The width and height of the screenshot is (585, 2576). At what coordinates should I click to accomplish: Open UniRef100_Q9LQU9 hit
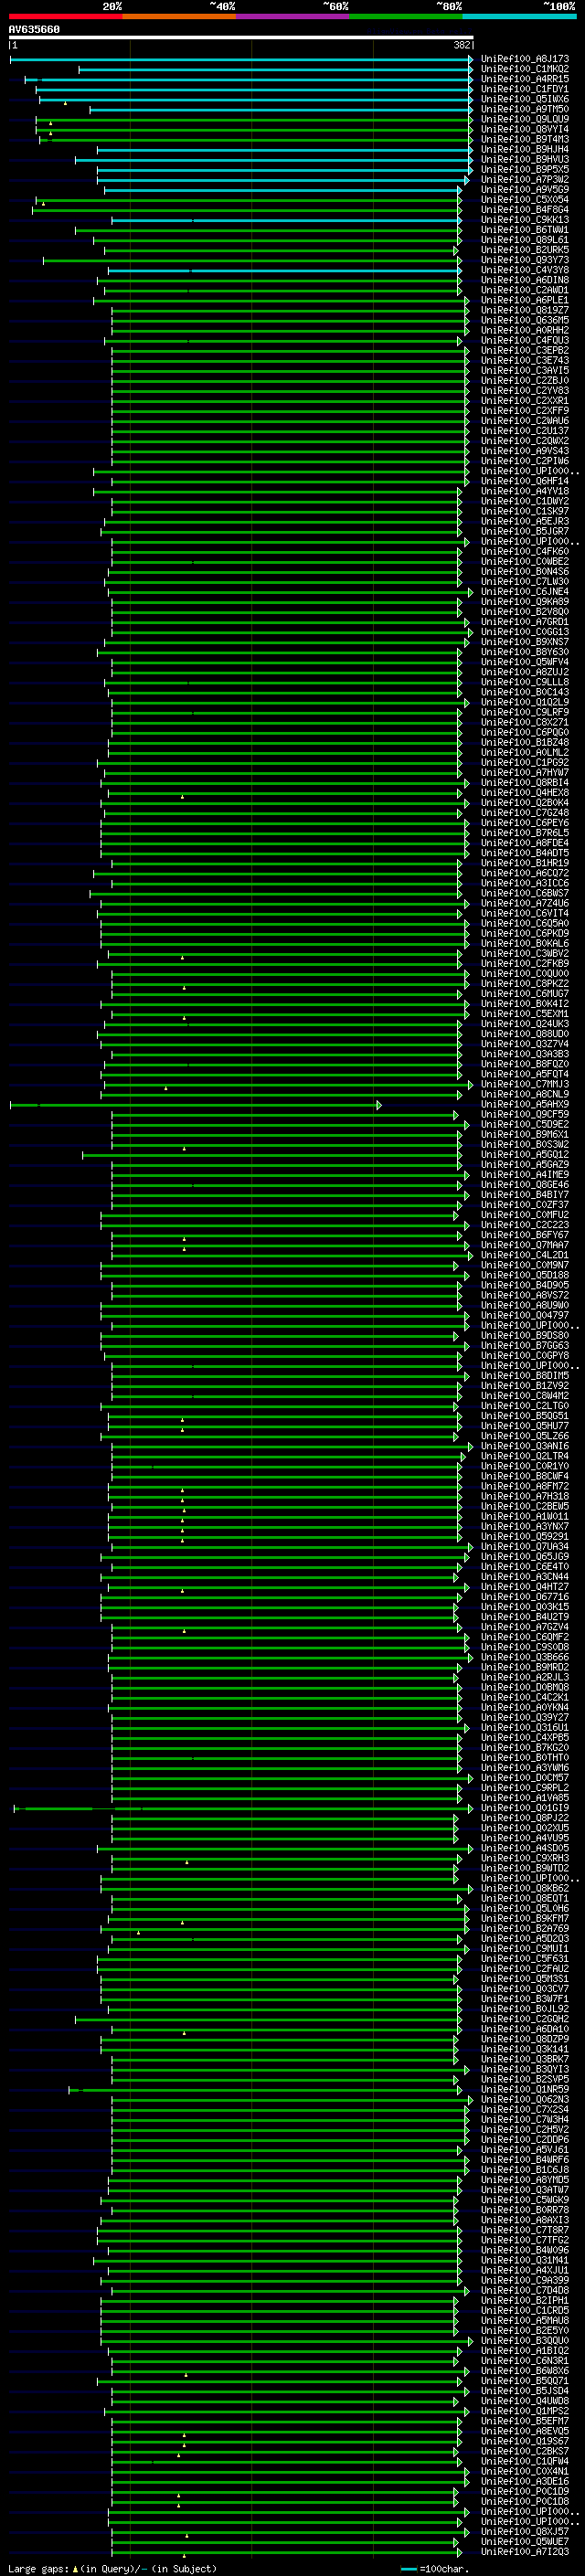click(525, 119)
